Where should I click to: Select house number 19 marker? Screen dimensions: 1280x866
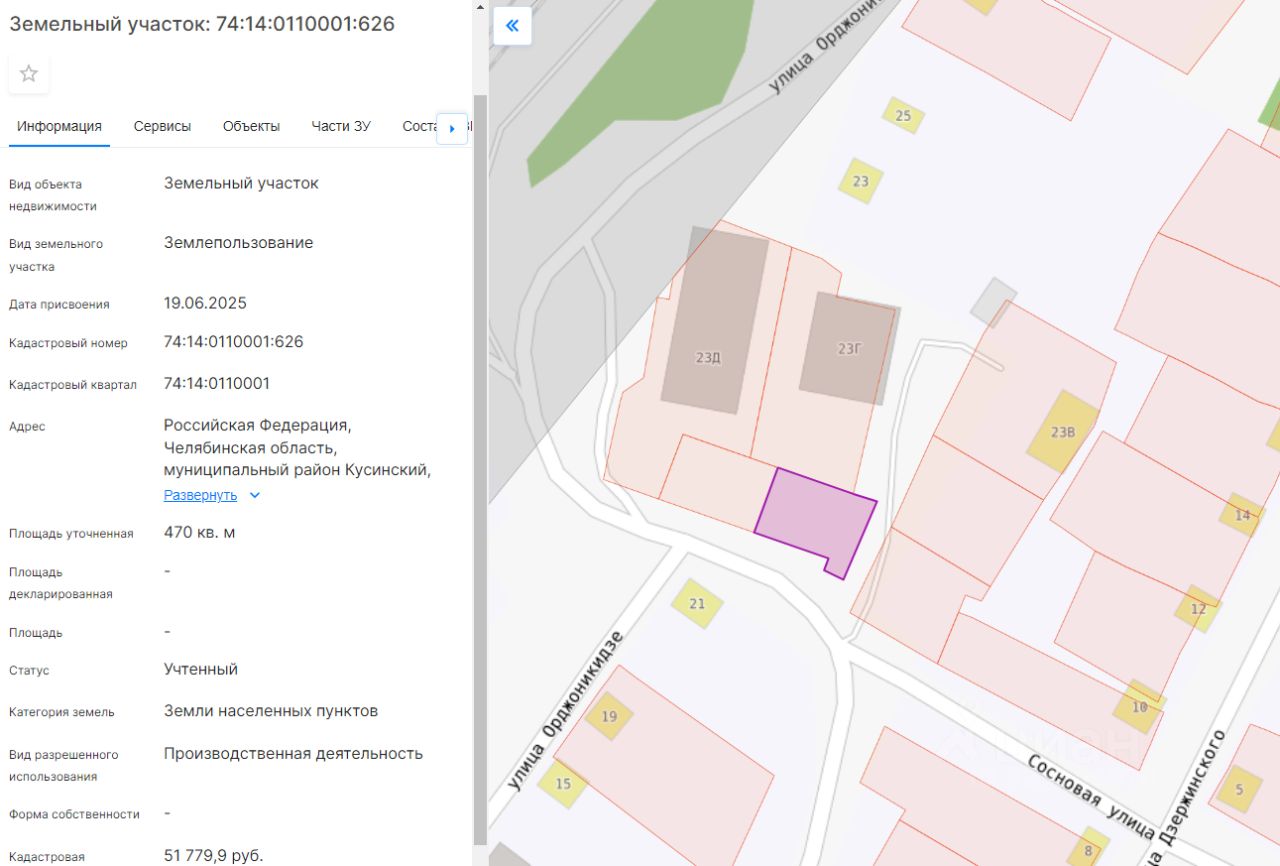pos(609,716)
